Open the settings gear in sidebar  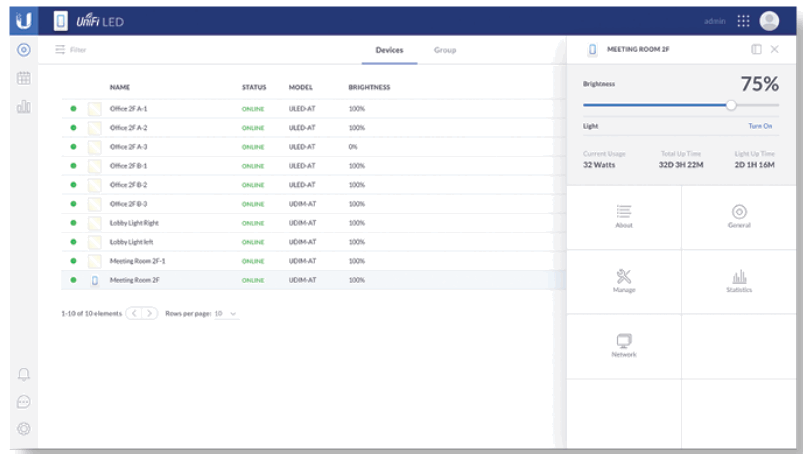pyautogui.click(x=24, y=428)
